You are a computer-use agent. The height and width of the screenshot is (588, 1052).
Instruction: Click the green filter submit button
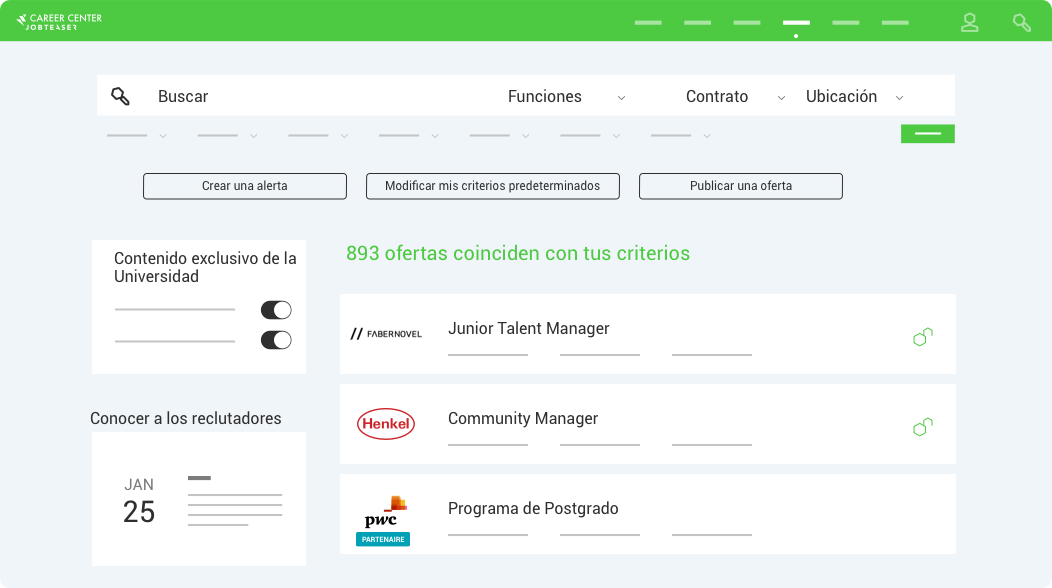(928, 134)
